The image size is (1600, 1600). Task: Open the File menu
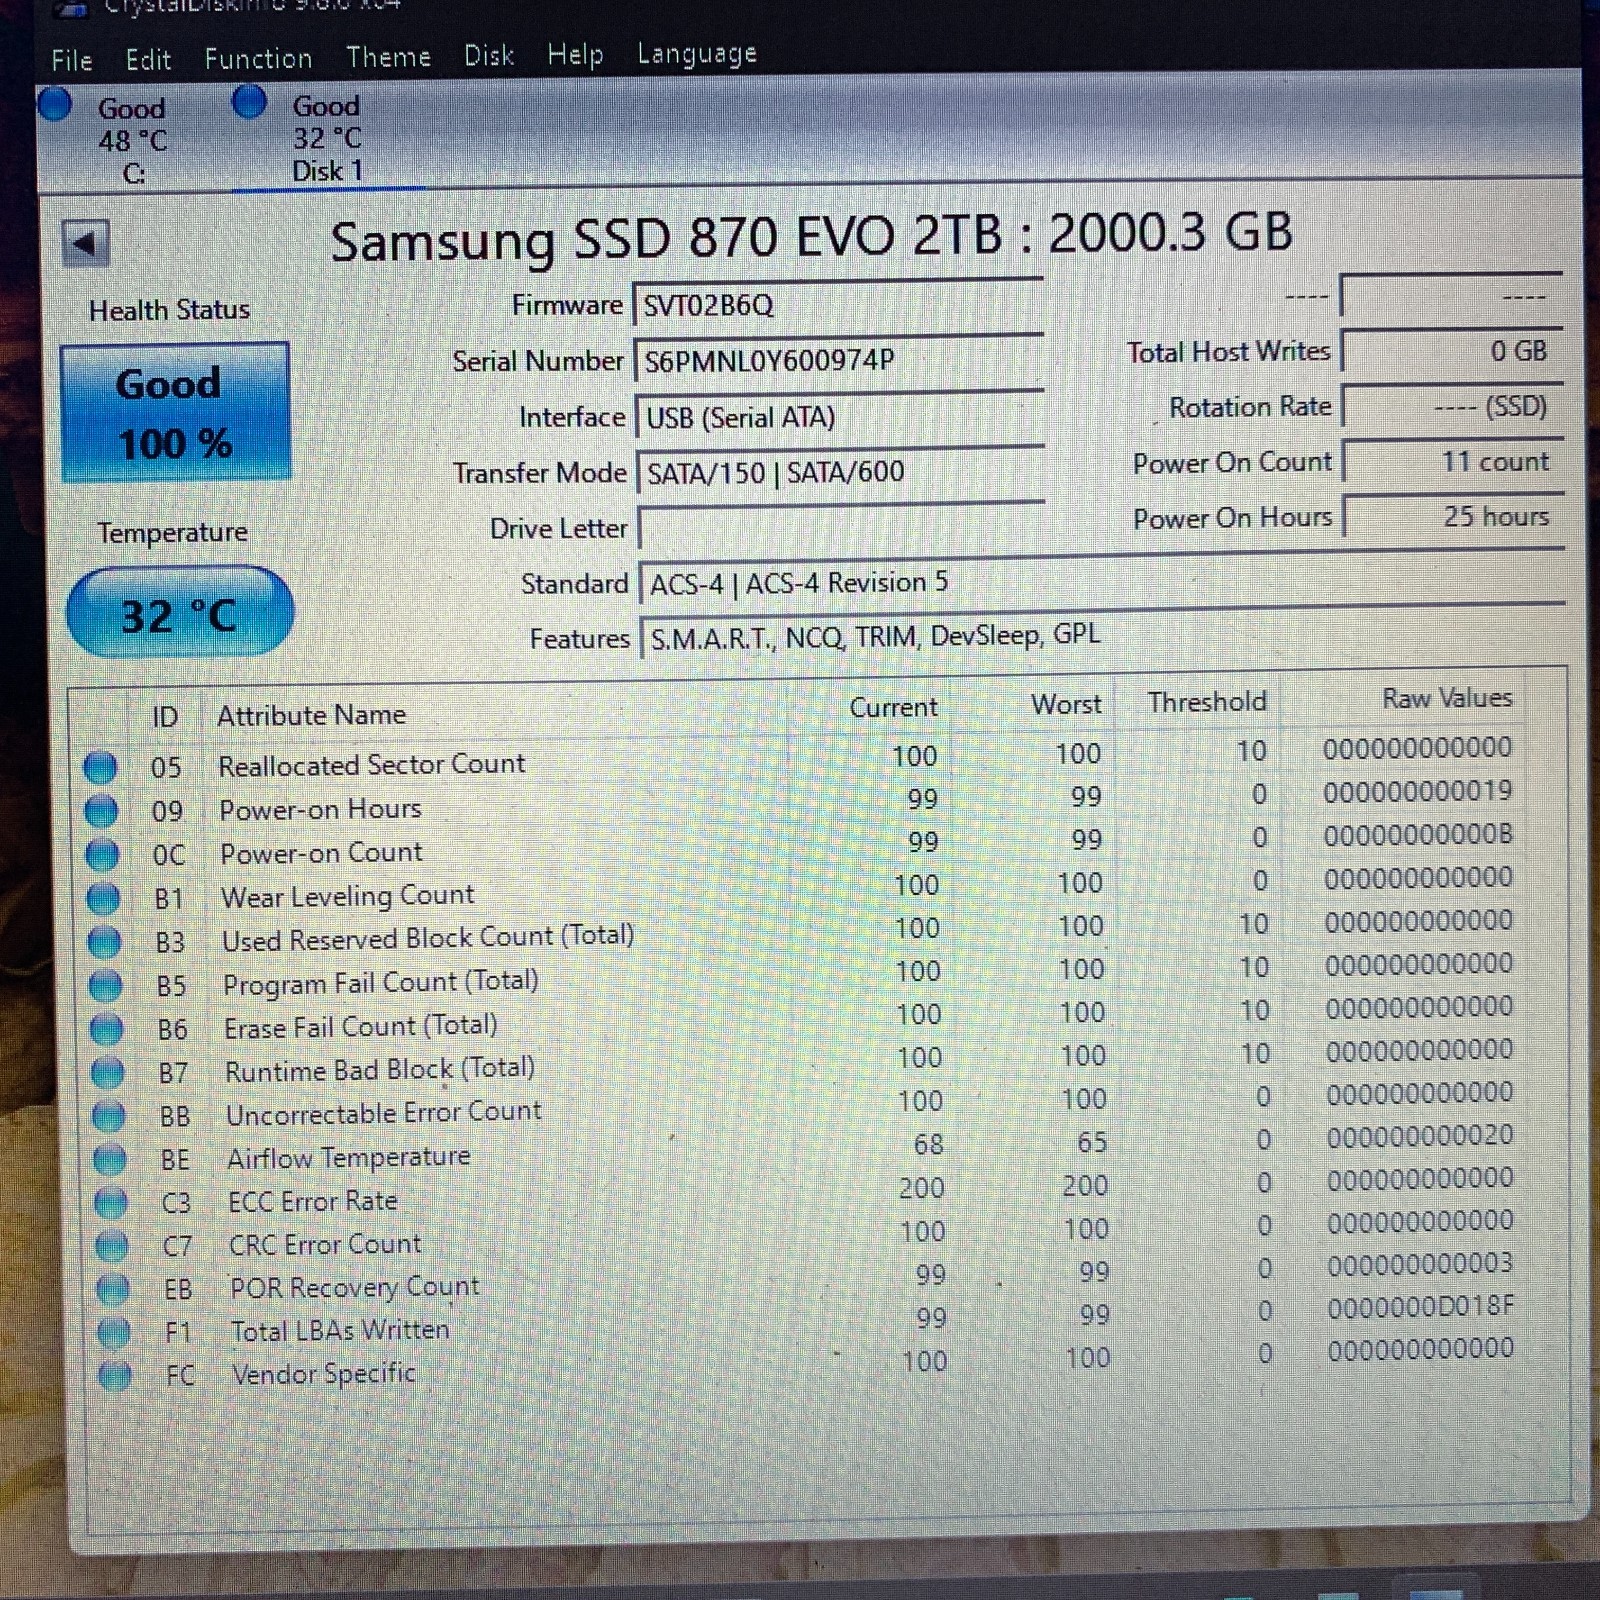pos(71,60)
